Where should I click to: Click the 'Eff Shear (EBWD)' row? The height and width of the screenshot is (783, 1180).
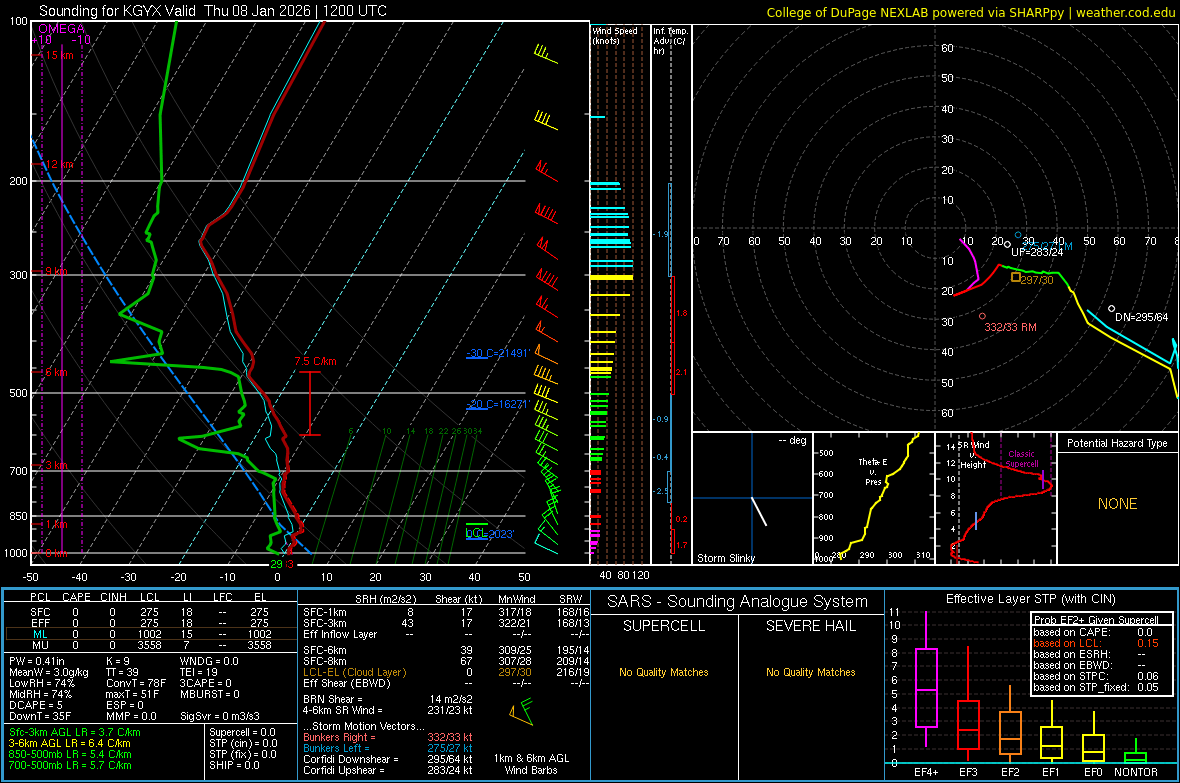(446, 683)
